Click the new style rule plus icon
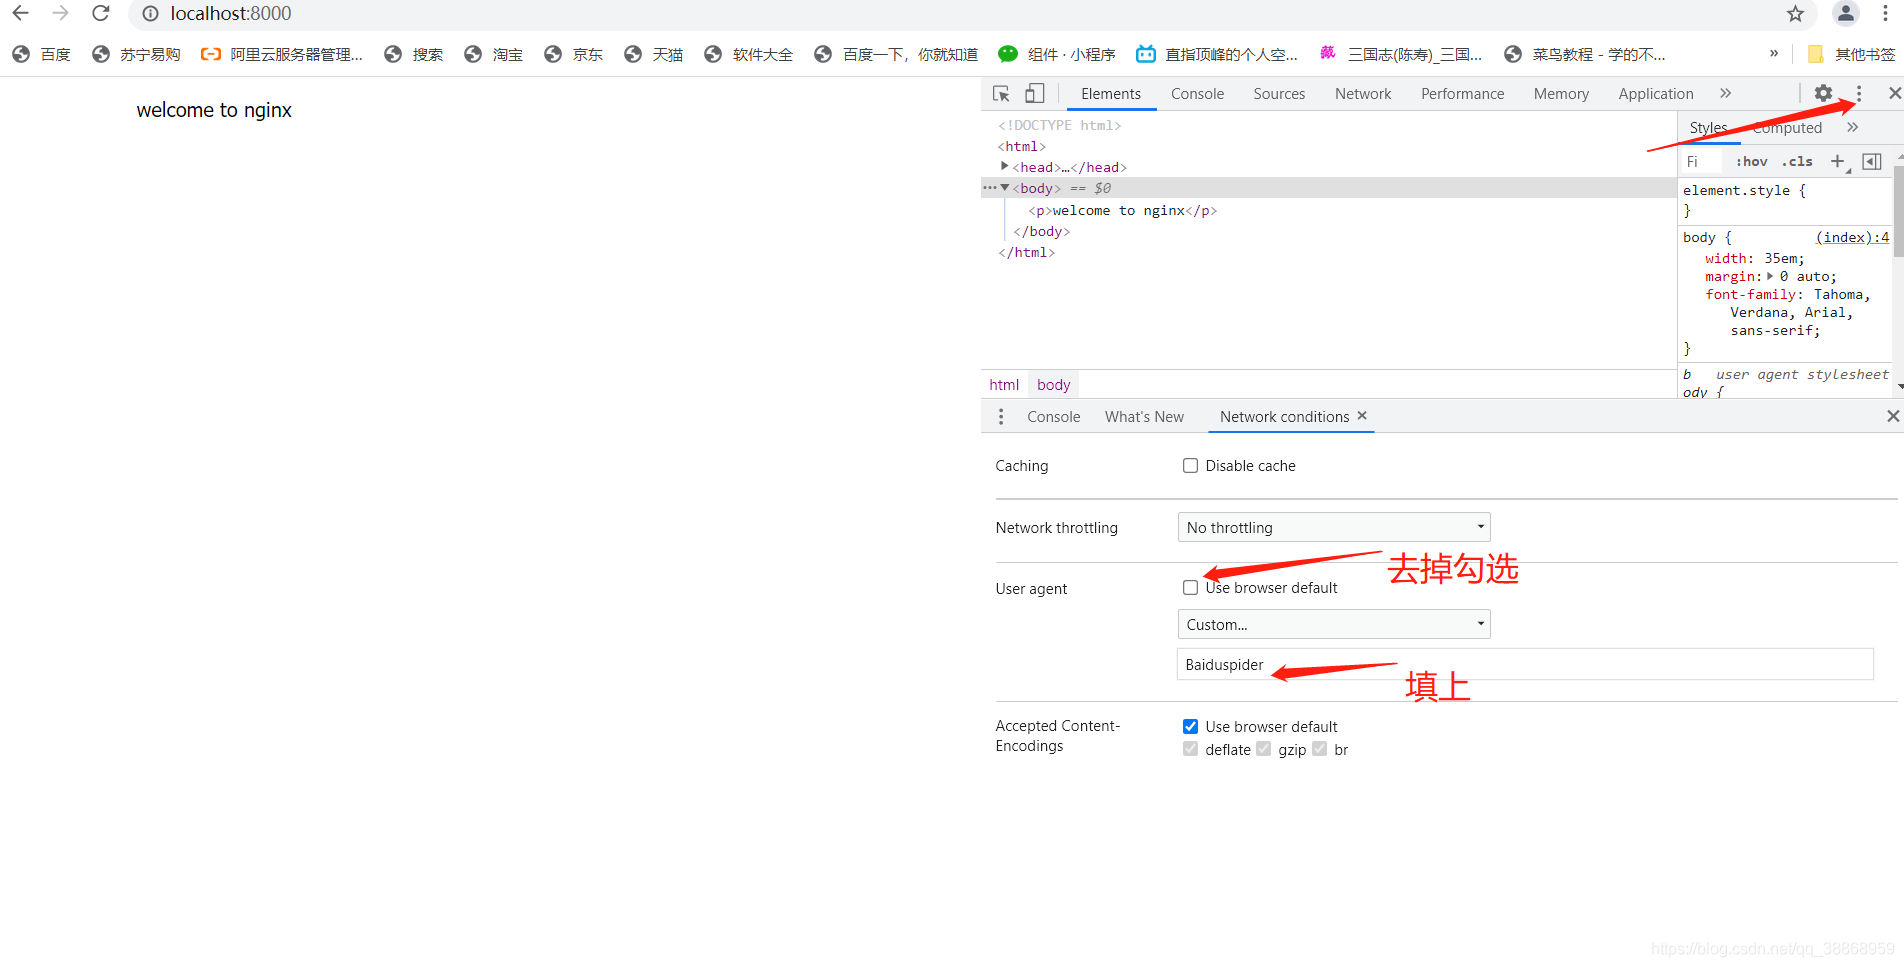Image resolution: width=1904 pixels, height=967 pixels. tap(1837, 161)
